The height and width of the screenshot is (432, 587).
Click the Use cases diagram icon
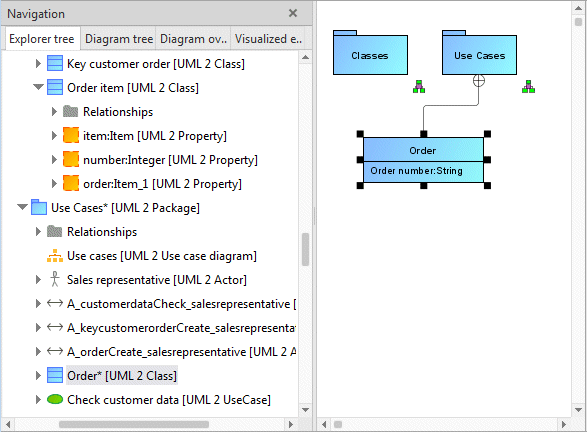(x=55, y=255)
